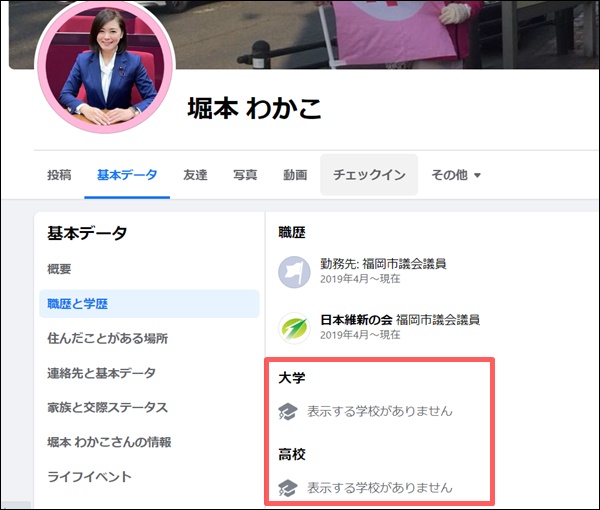Open 家族と交際ステータス section

[108, 407]
